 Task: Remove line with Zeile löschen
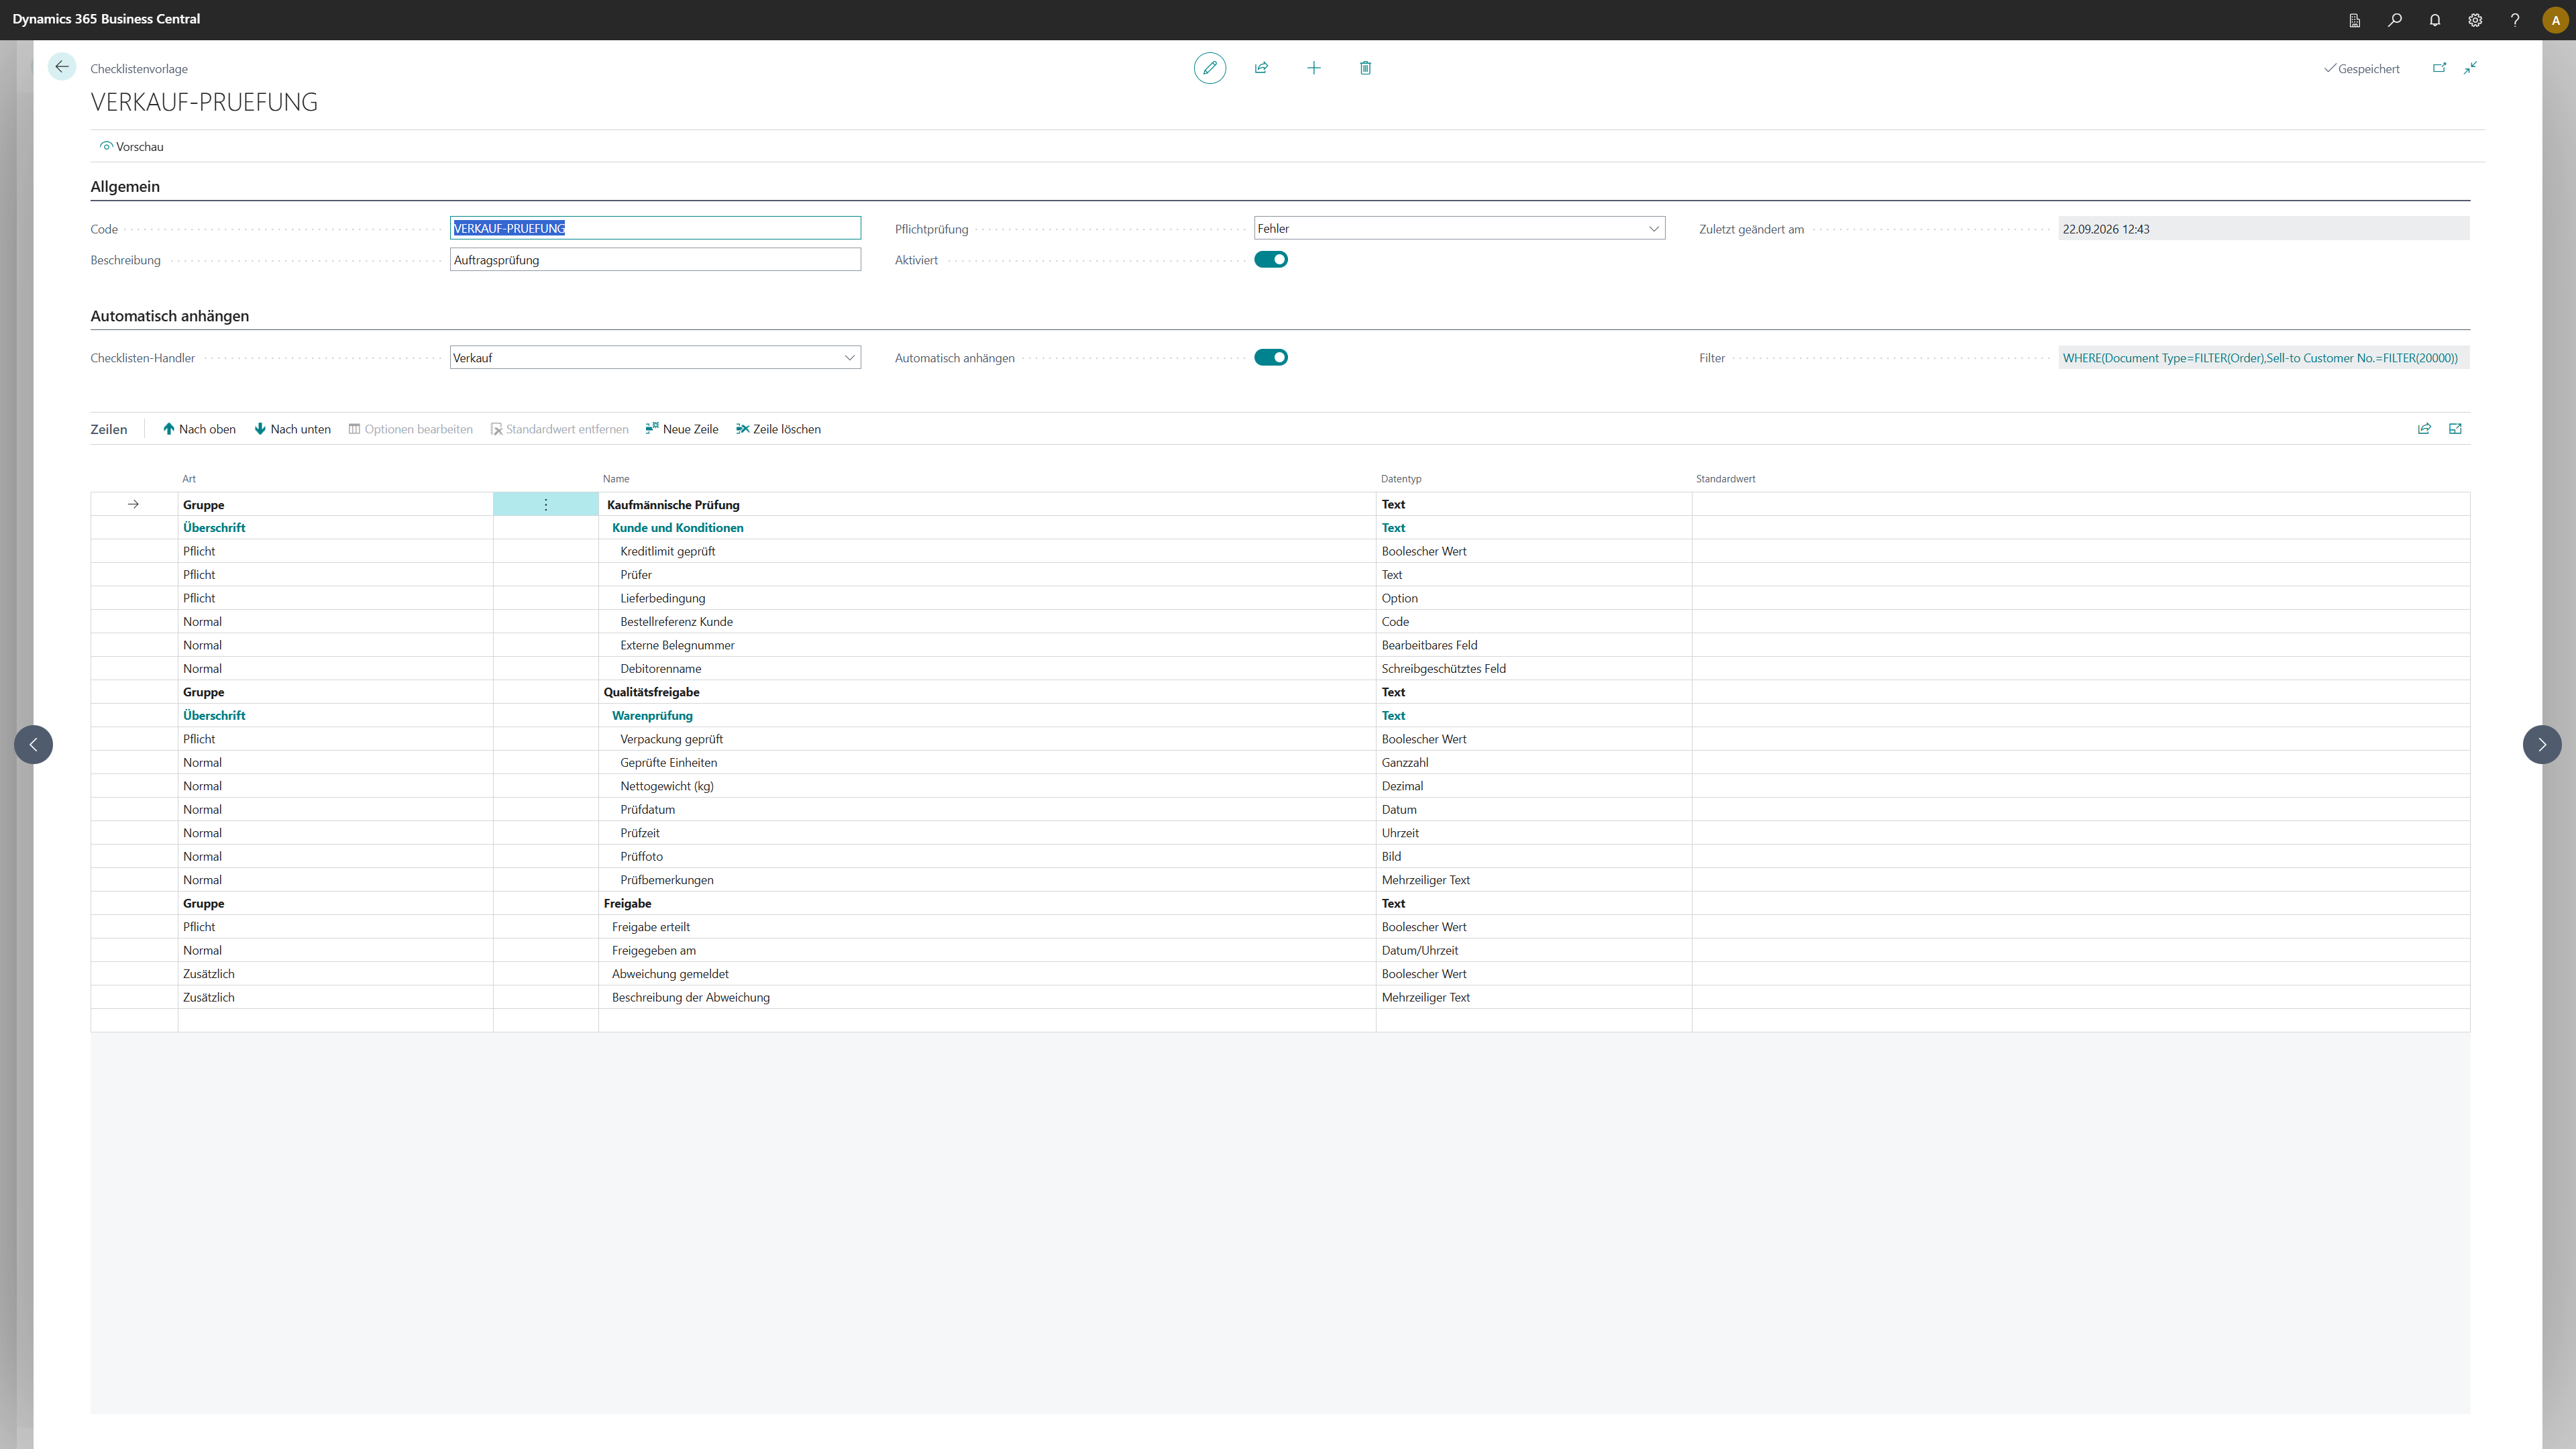779,429
